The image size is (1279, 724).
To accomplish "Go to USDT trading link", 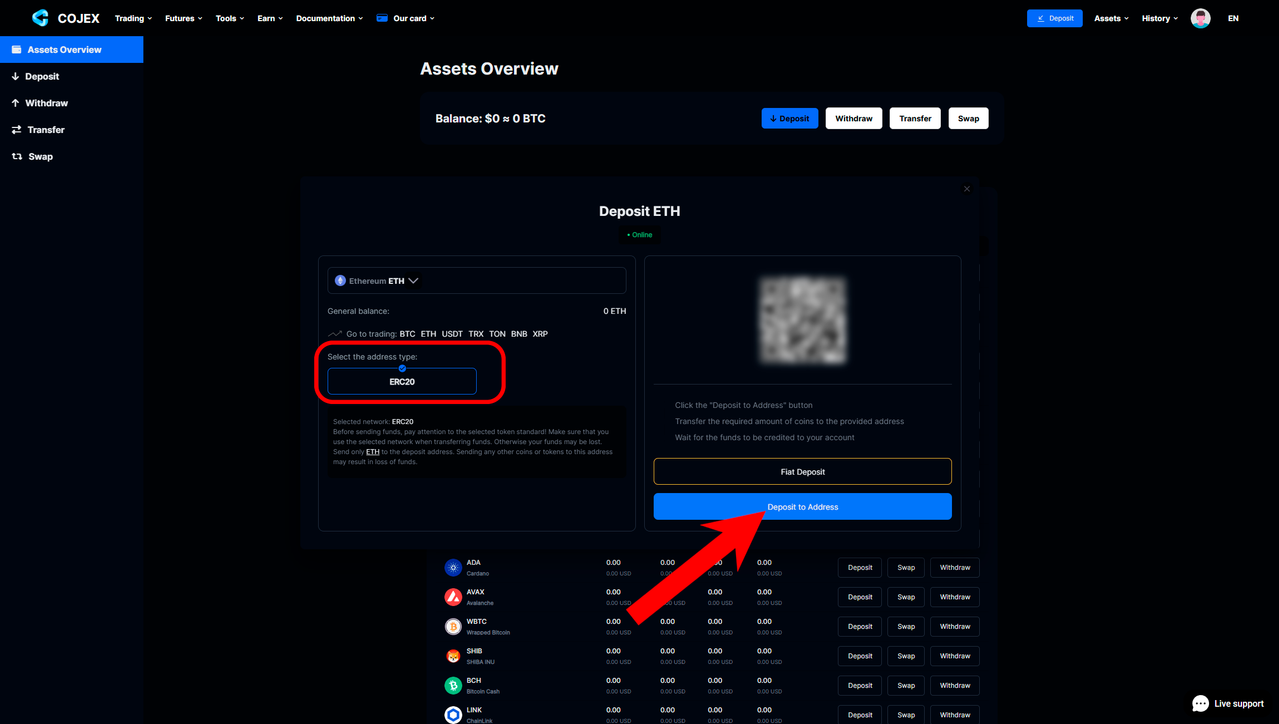I will [452, 334].
